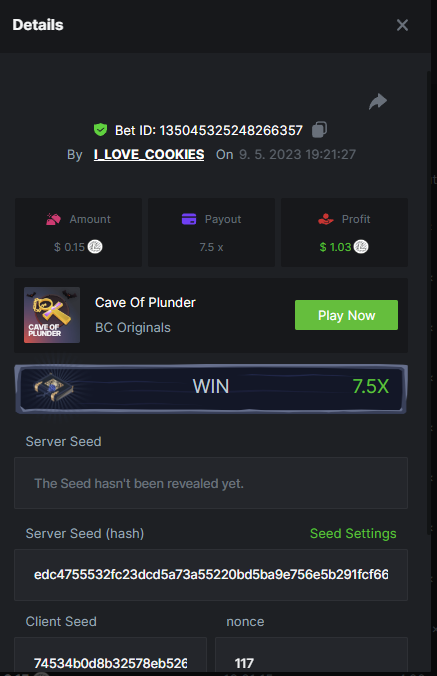Open the Cave Of Plunder game thumbnail
Image resolution: width=437 pixels, height=676 pixels.
click(52, 315)
